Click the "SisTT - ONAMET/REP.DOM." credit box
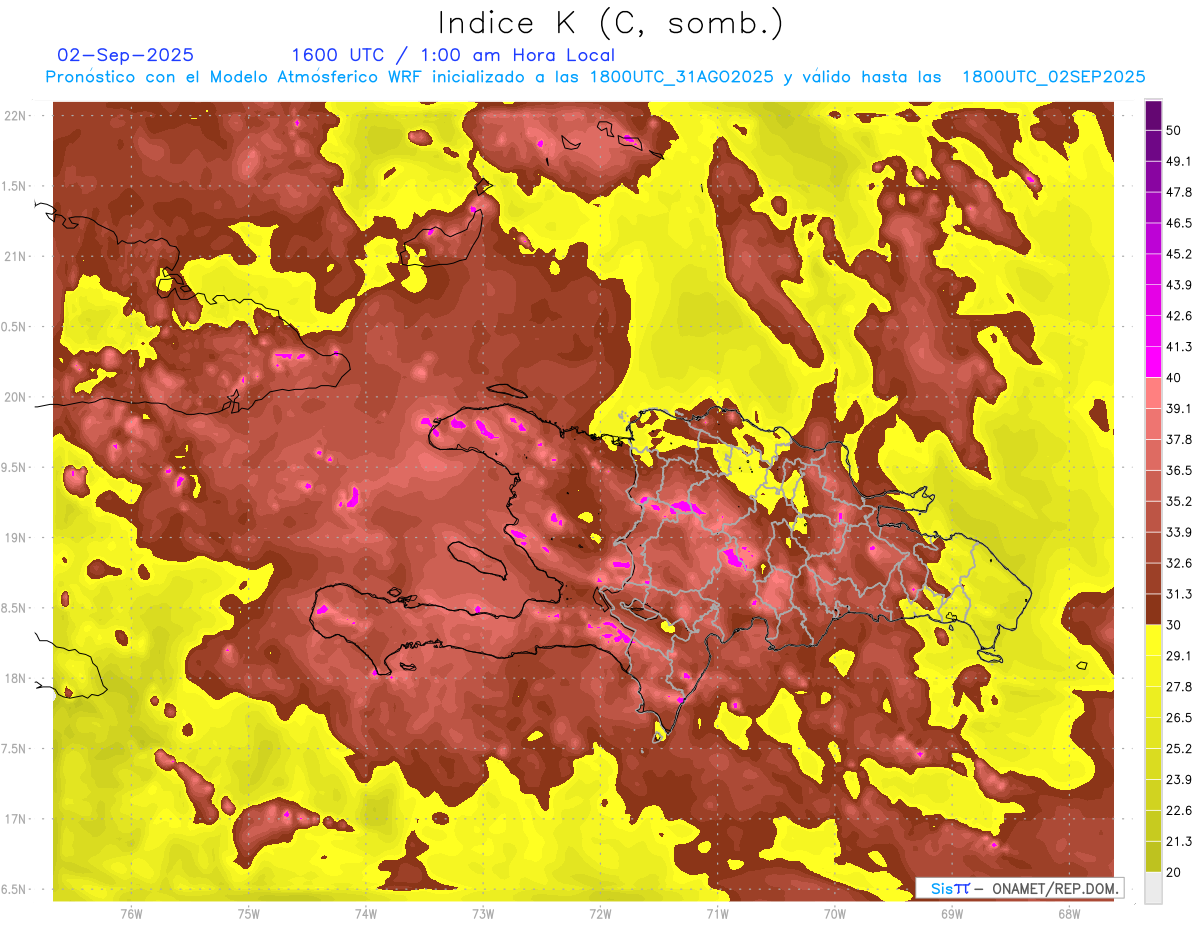This screenshot has height=927, width=1200. click(1020, 887)
